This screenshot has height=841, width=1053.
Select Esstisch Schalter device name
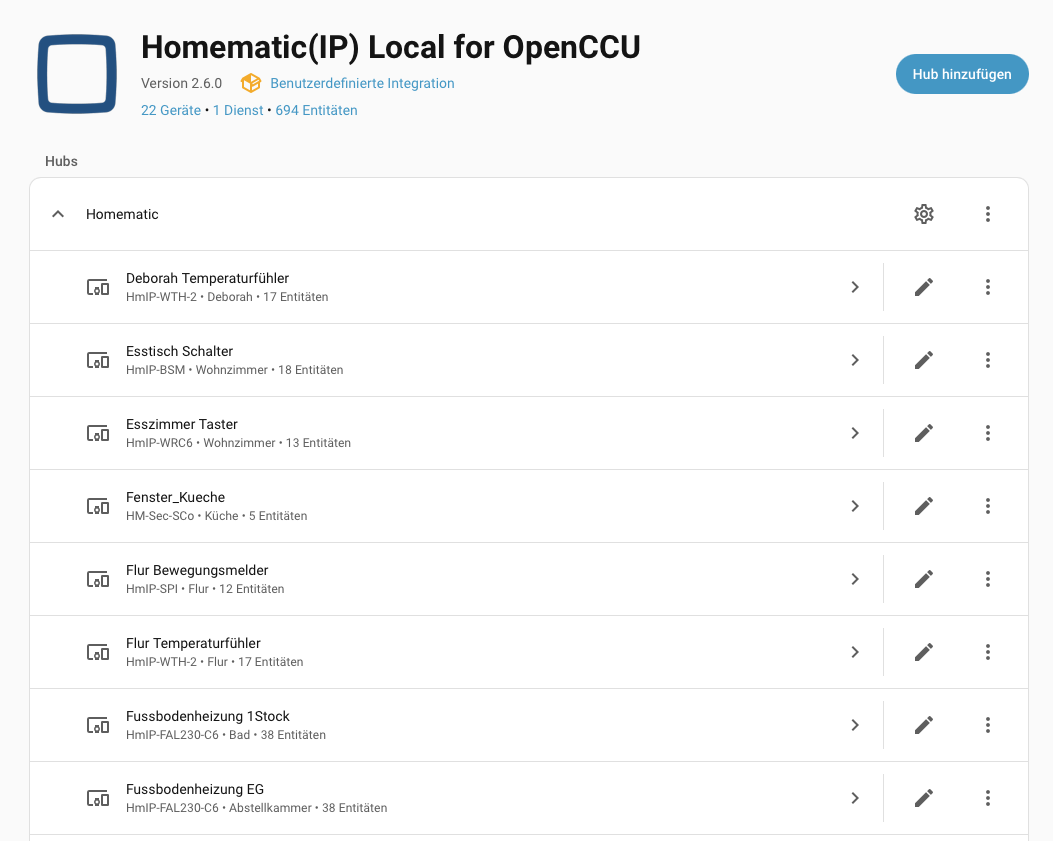click(x=179, y=351)
